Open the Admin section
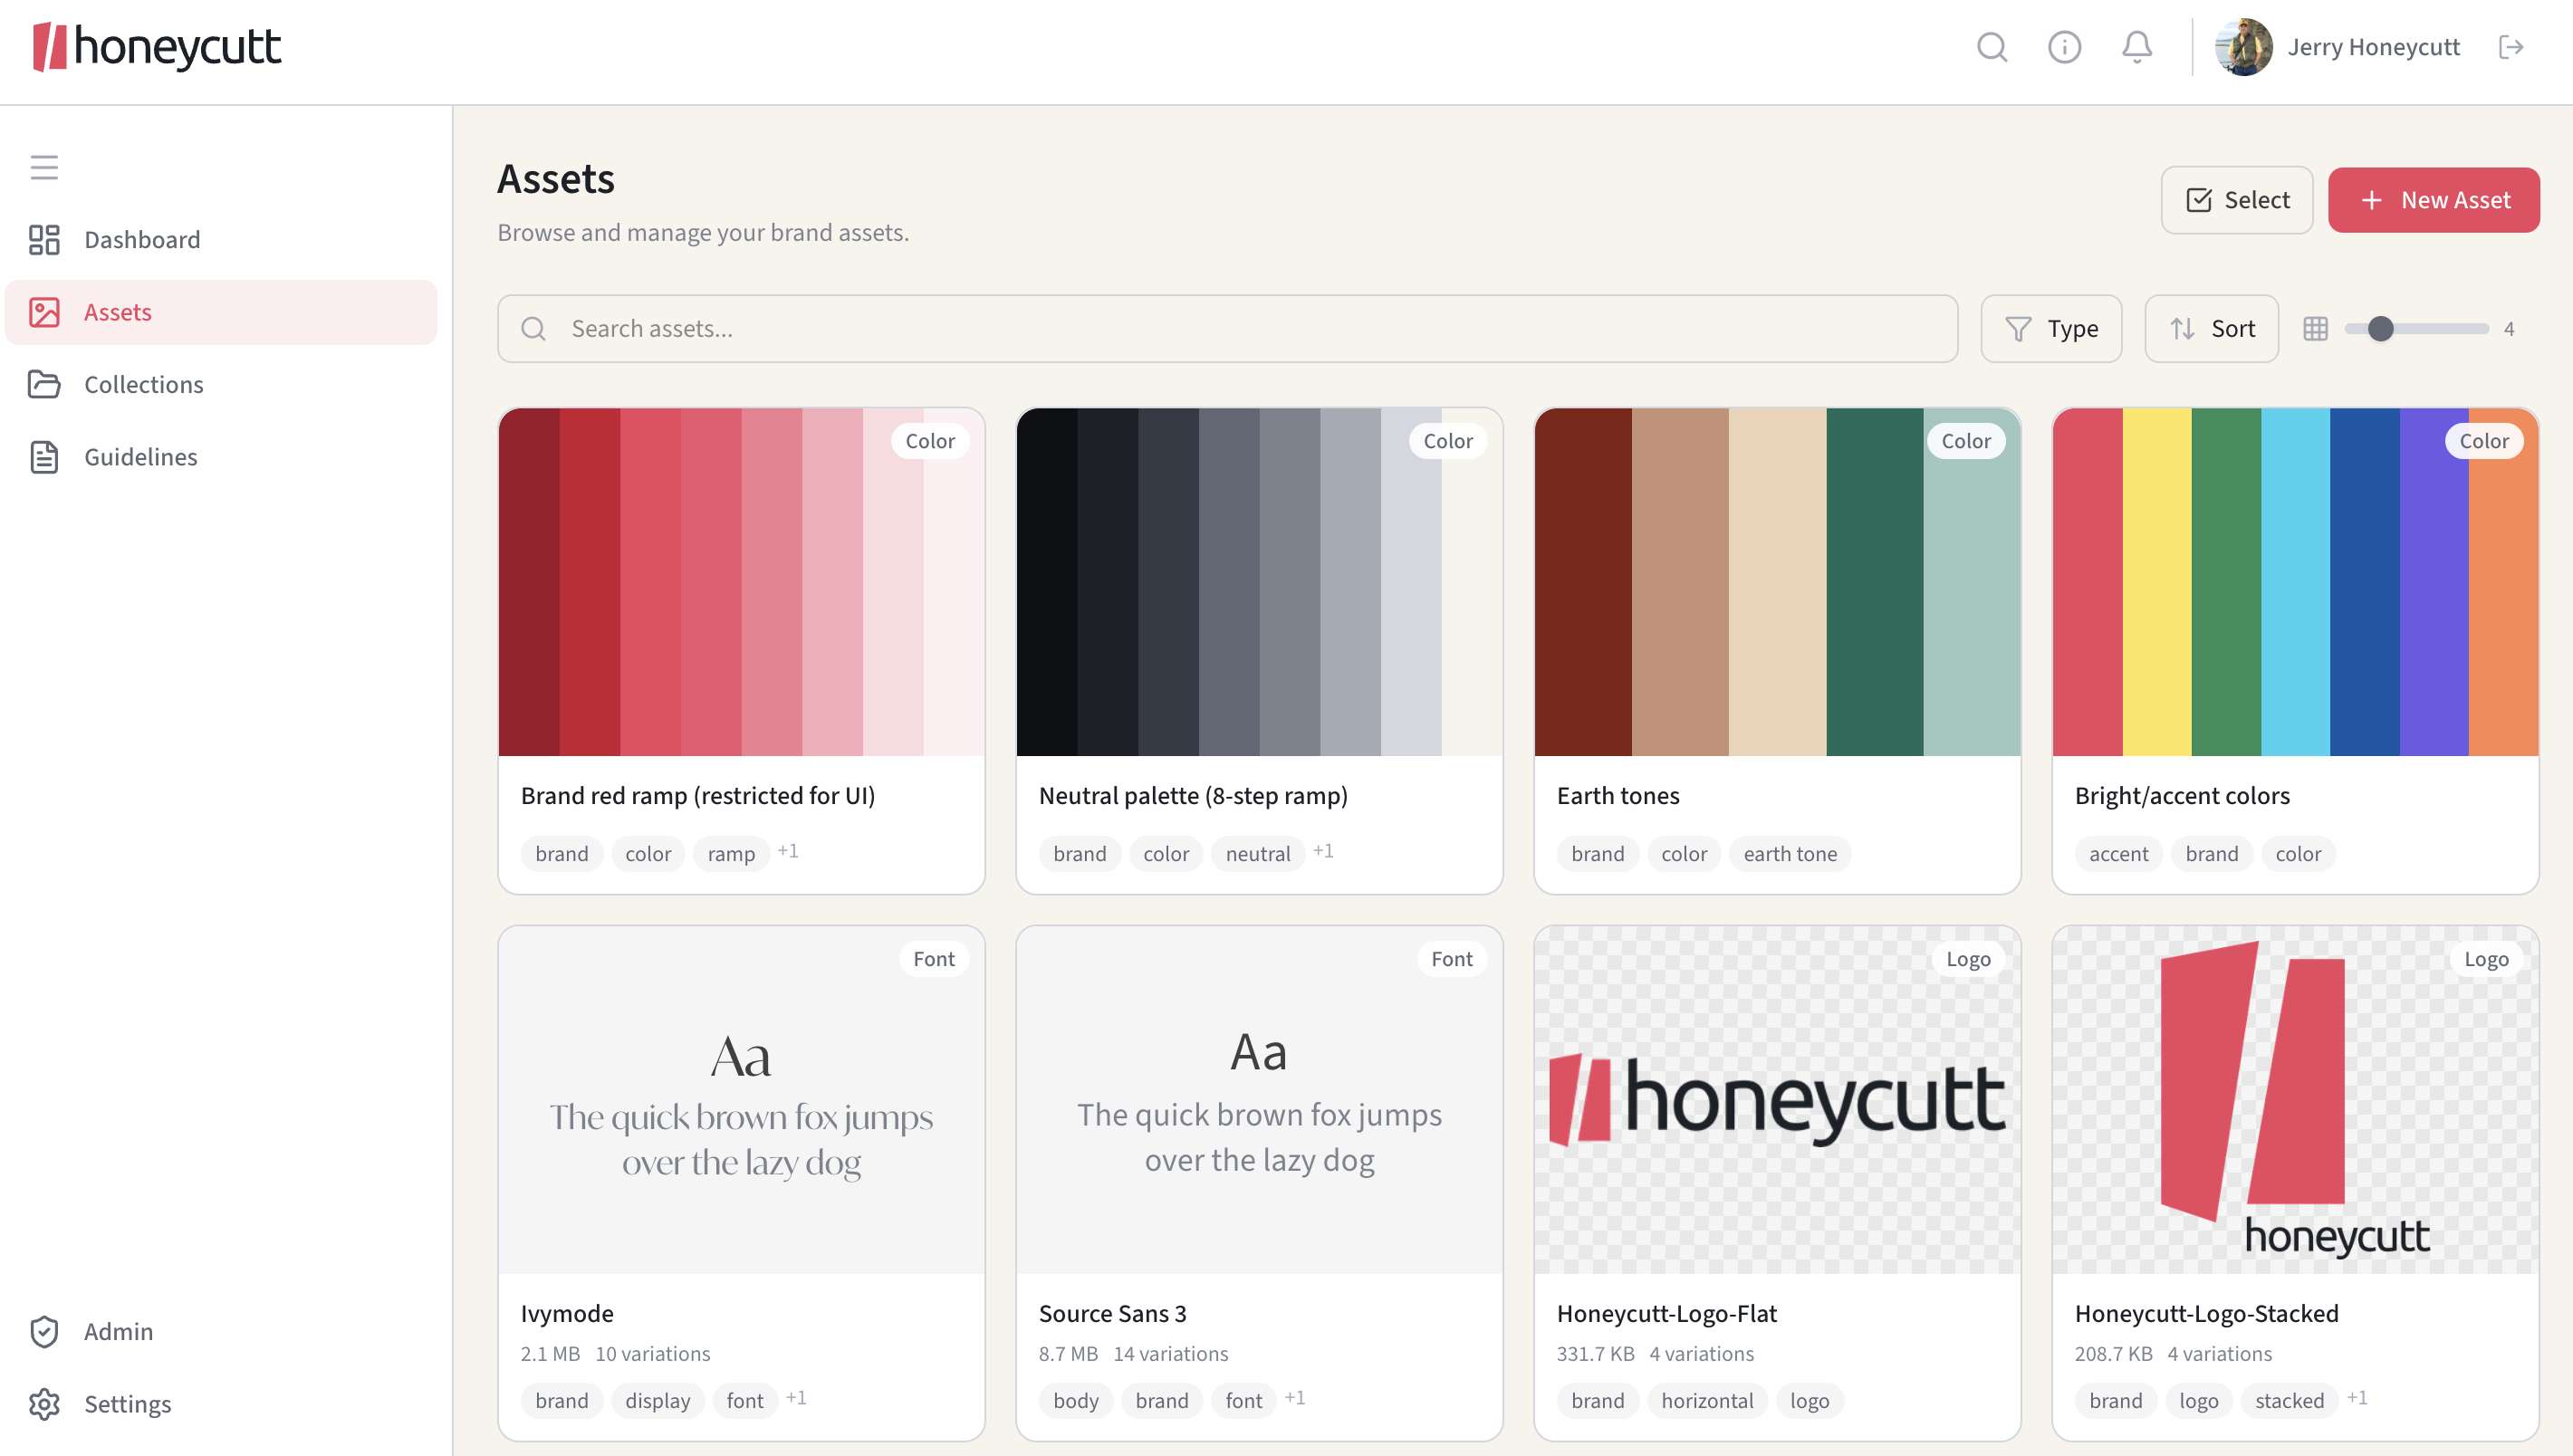2573x1456 pixels. point(221,1331)
